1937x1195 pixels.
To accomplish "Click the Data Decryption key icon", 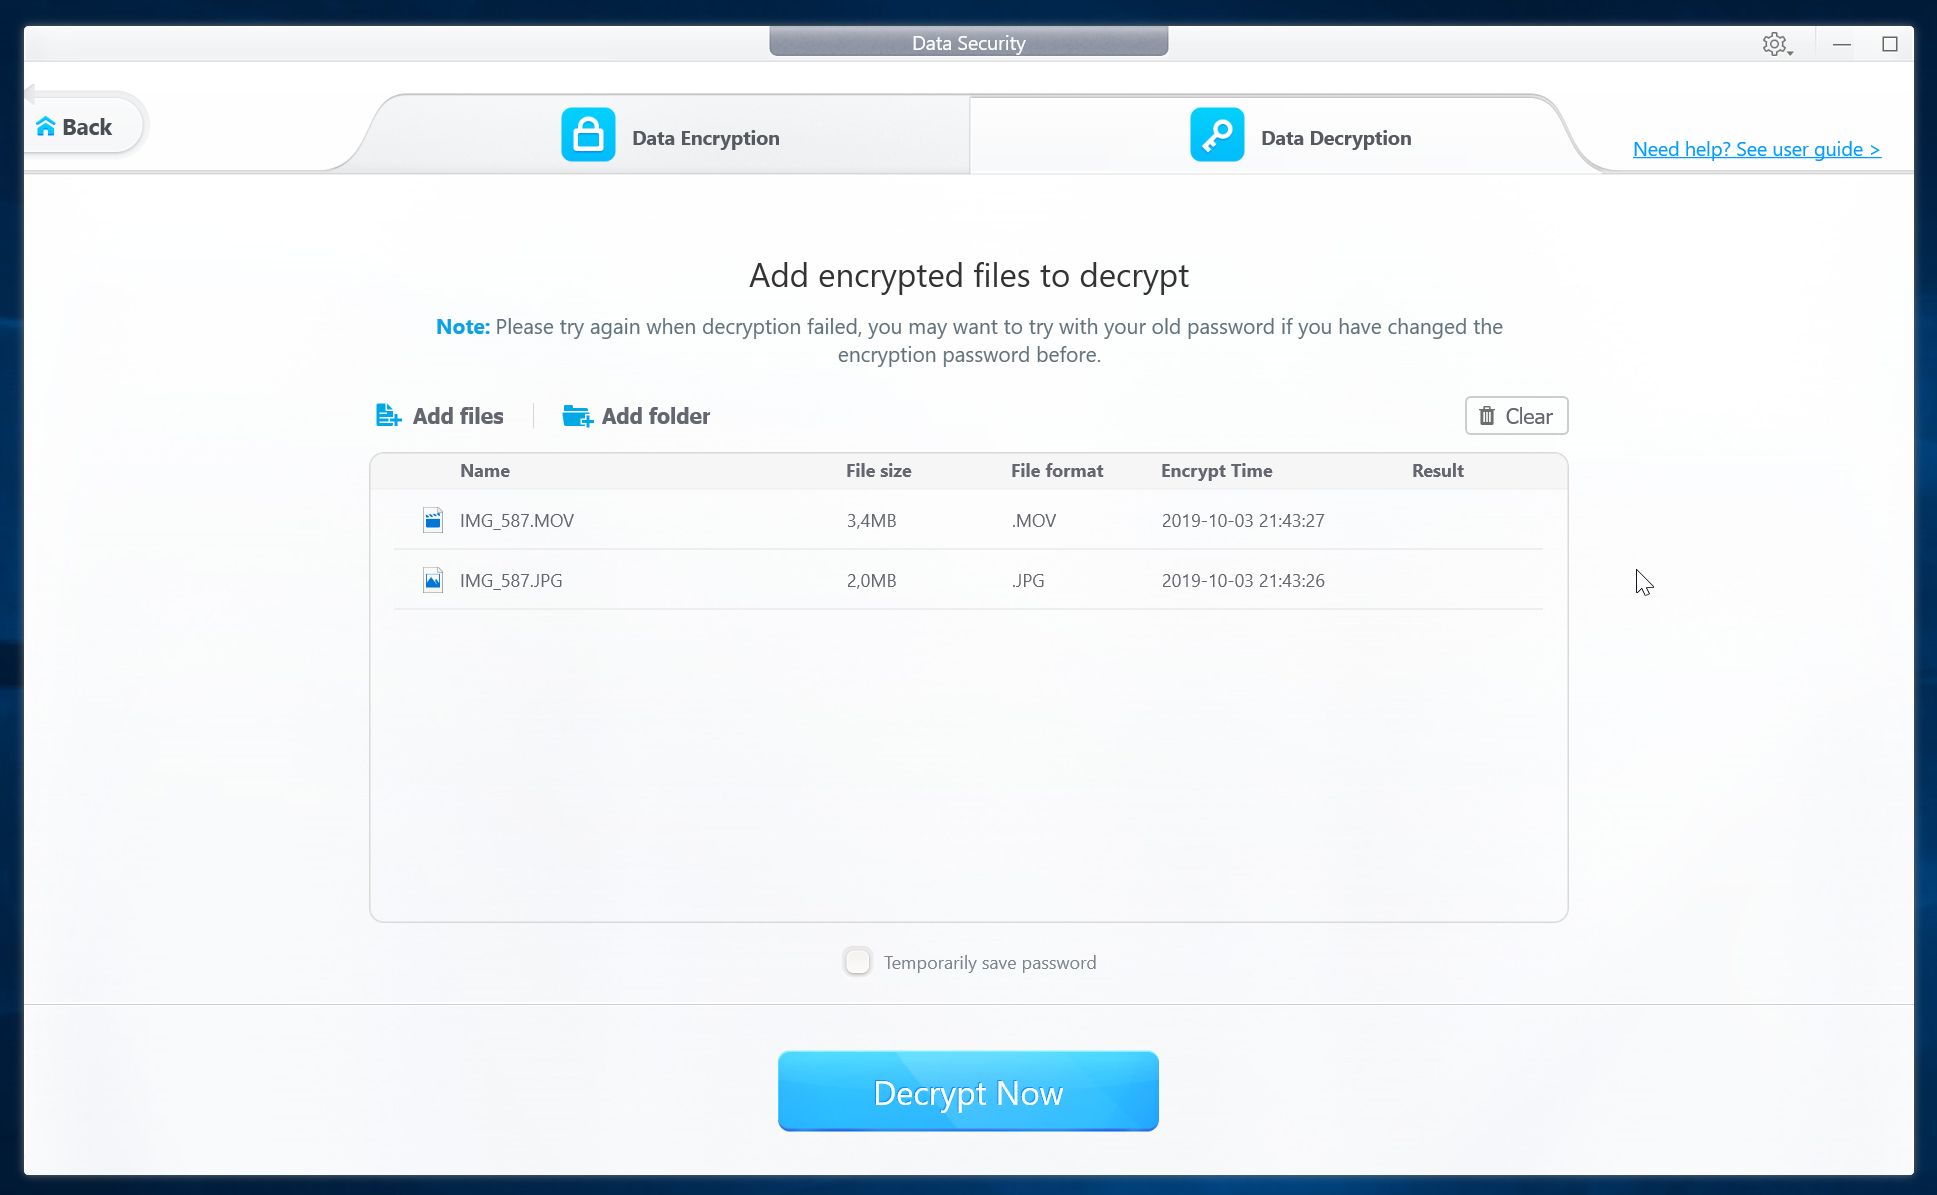I will pos(1217,135).
